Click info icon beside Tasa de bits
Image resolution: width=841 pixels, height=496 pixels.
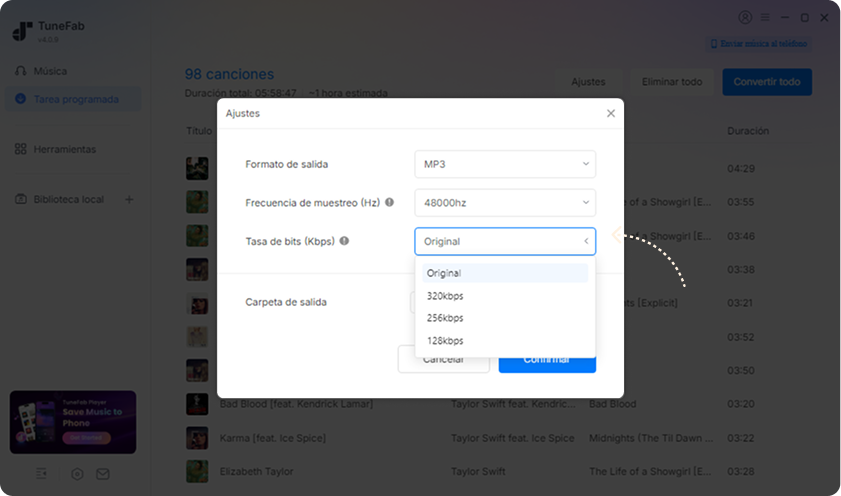point(344,241)
